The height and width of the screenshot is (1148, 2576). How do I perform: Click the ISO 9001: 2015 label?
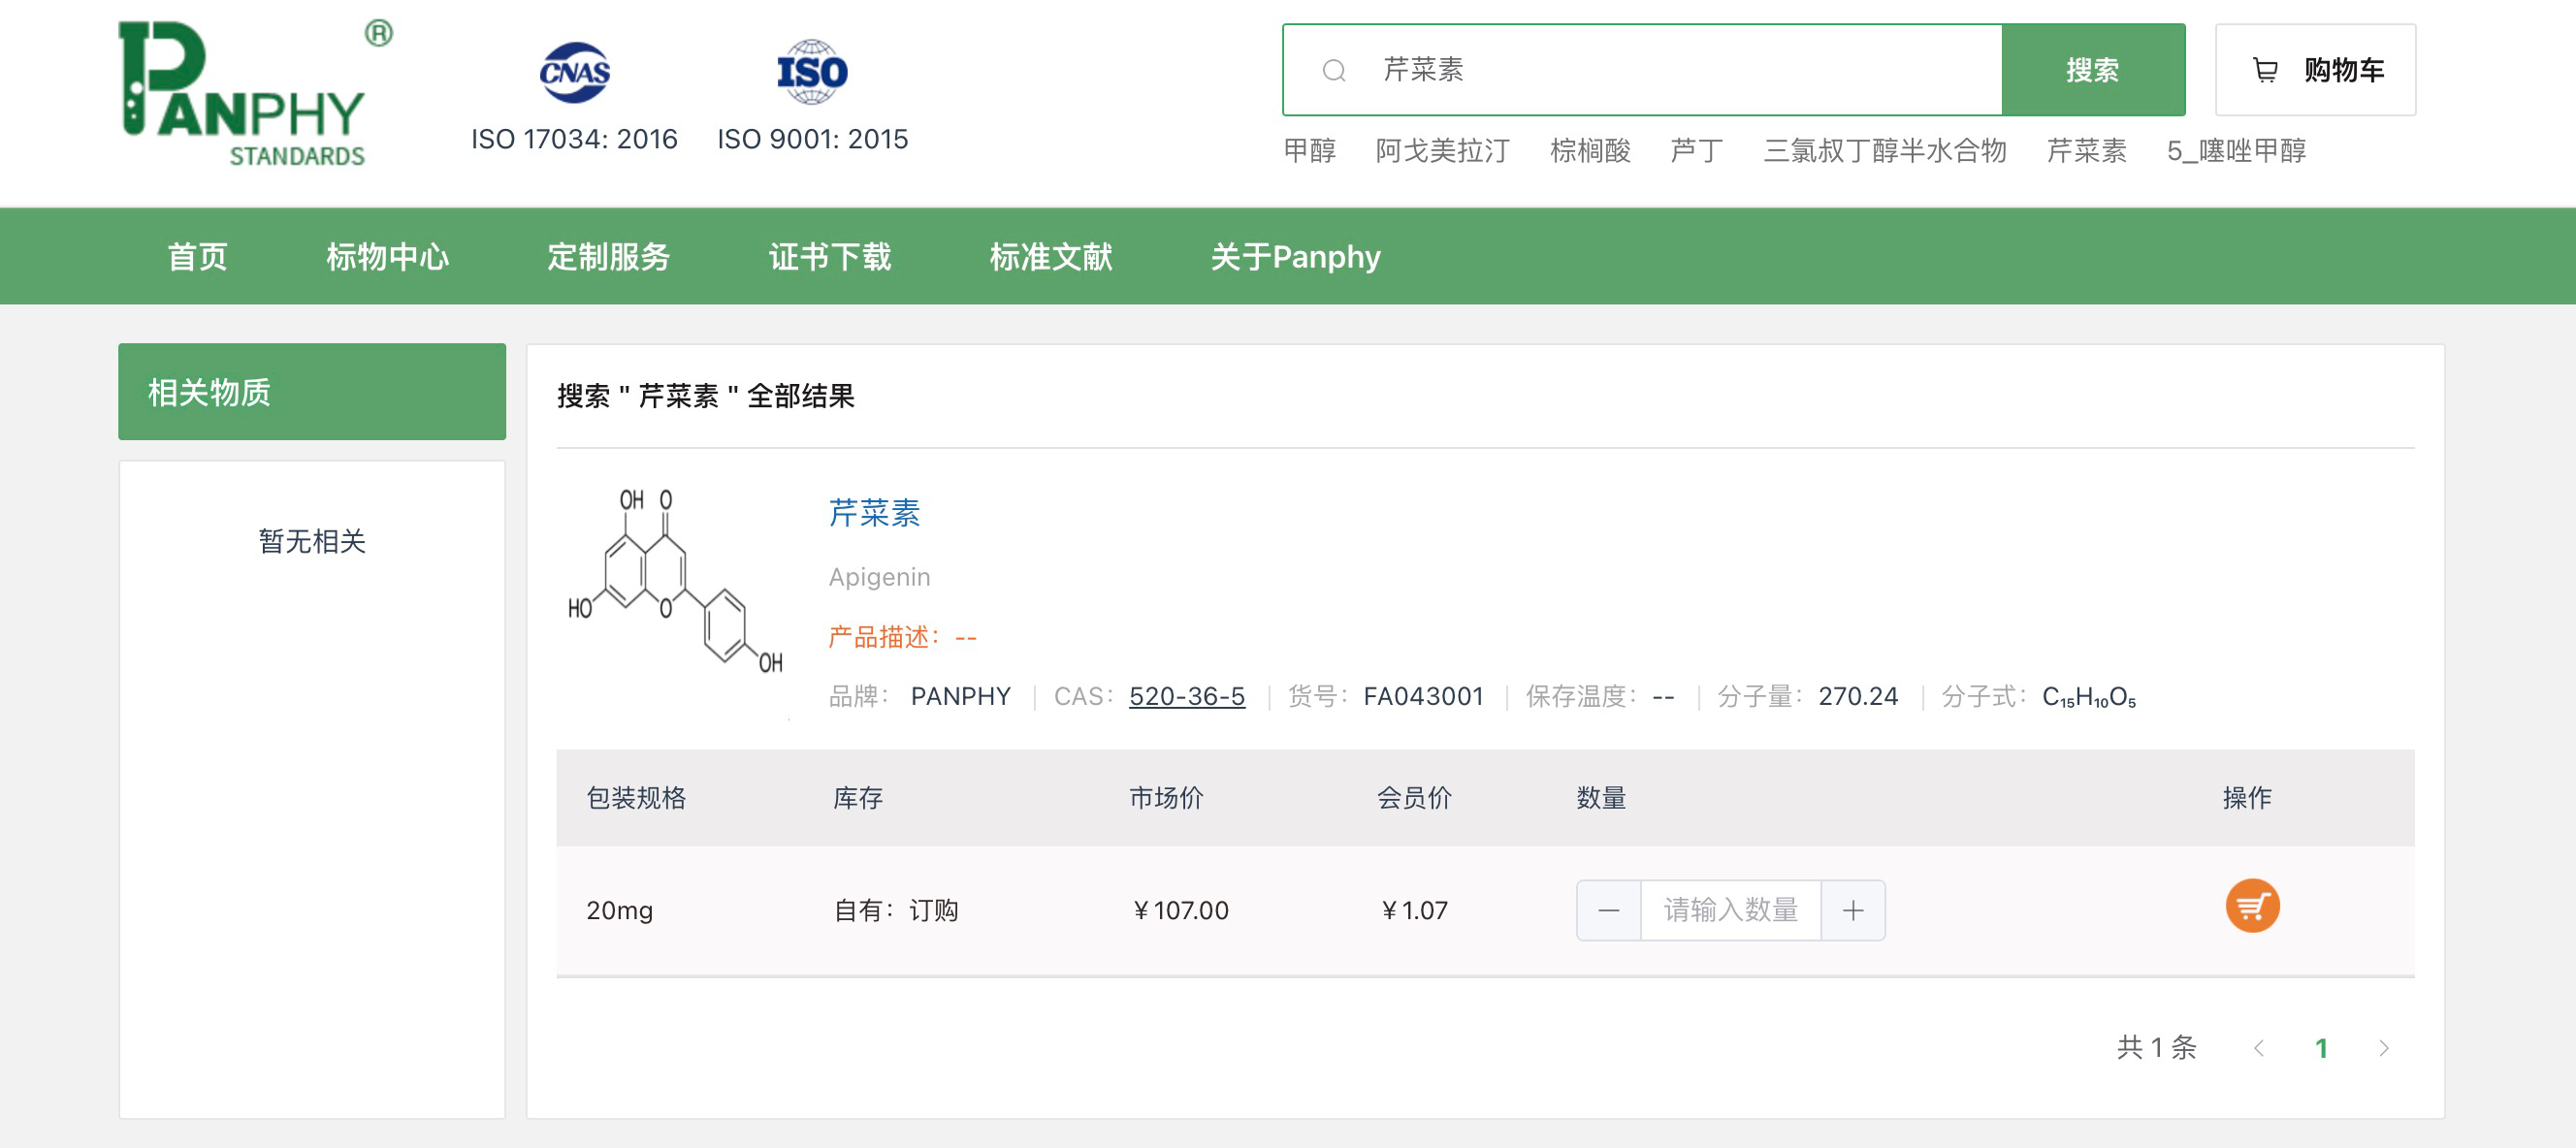tap(812, 139)
